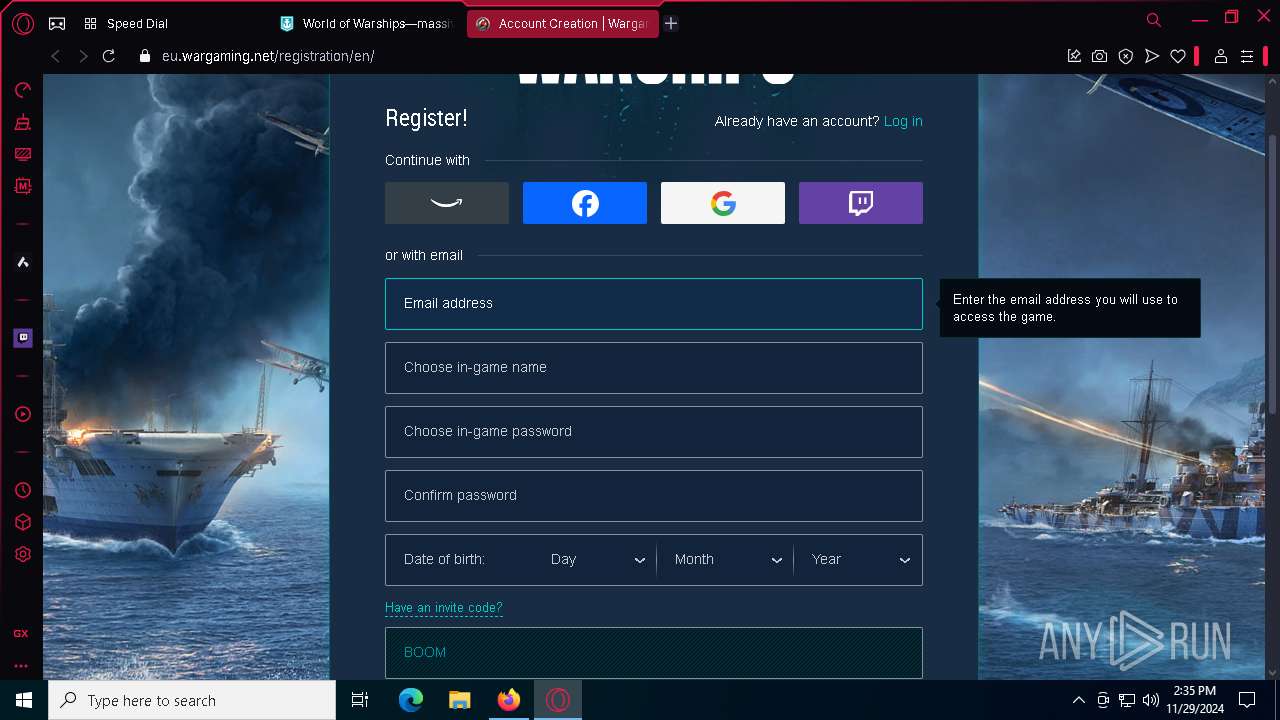Click the Have an invite code link
Image resolution: width=1280 pixels, height=720 pixels.
pyautogui.click(x=444, y=608)
